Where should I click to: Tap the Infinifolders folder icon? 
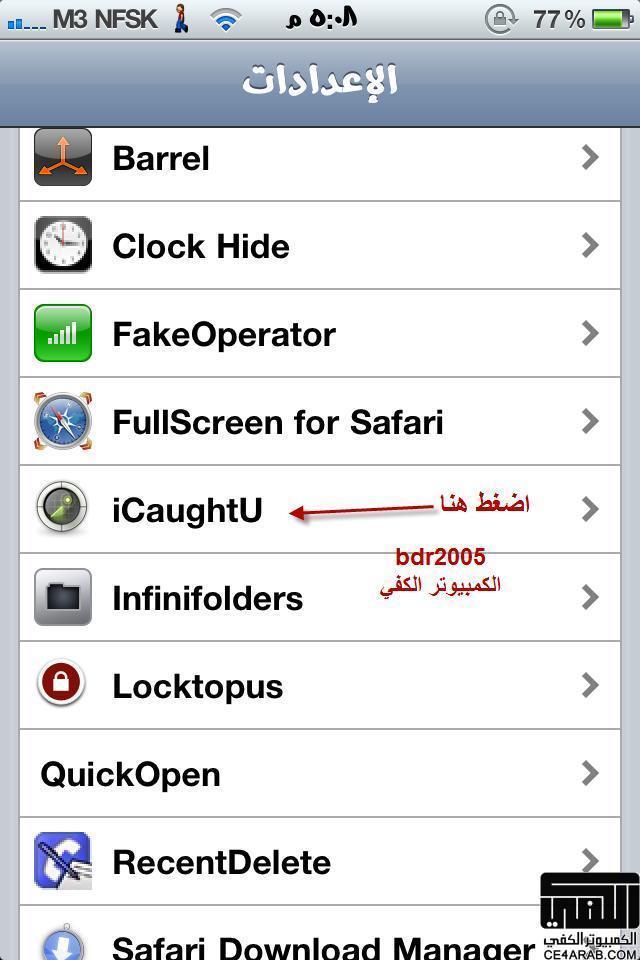63,597
